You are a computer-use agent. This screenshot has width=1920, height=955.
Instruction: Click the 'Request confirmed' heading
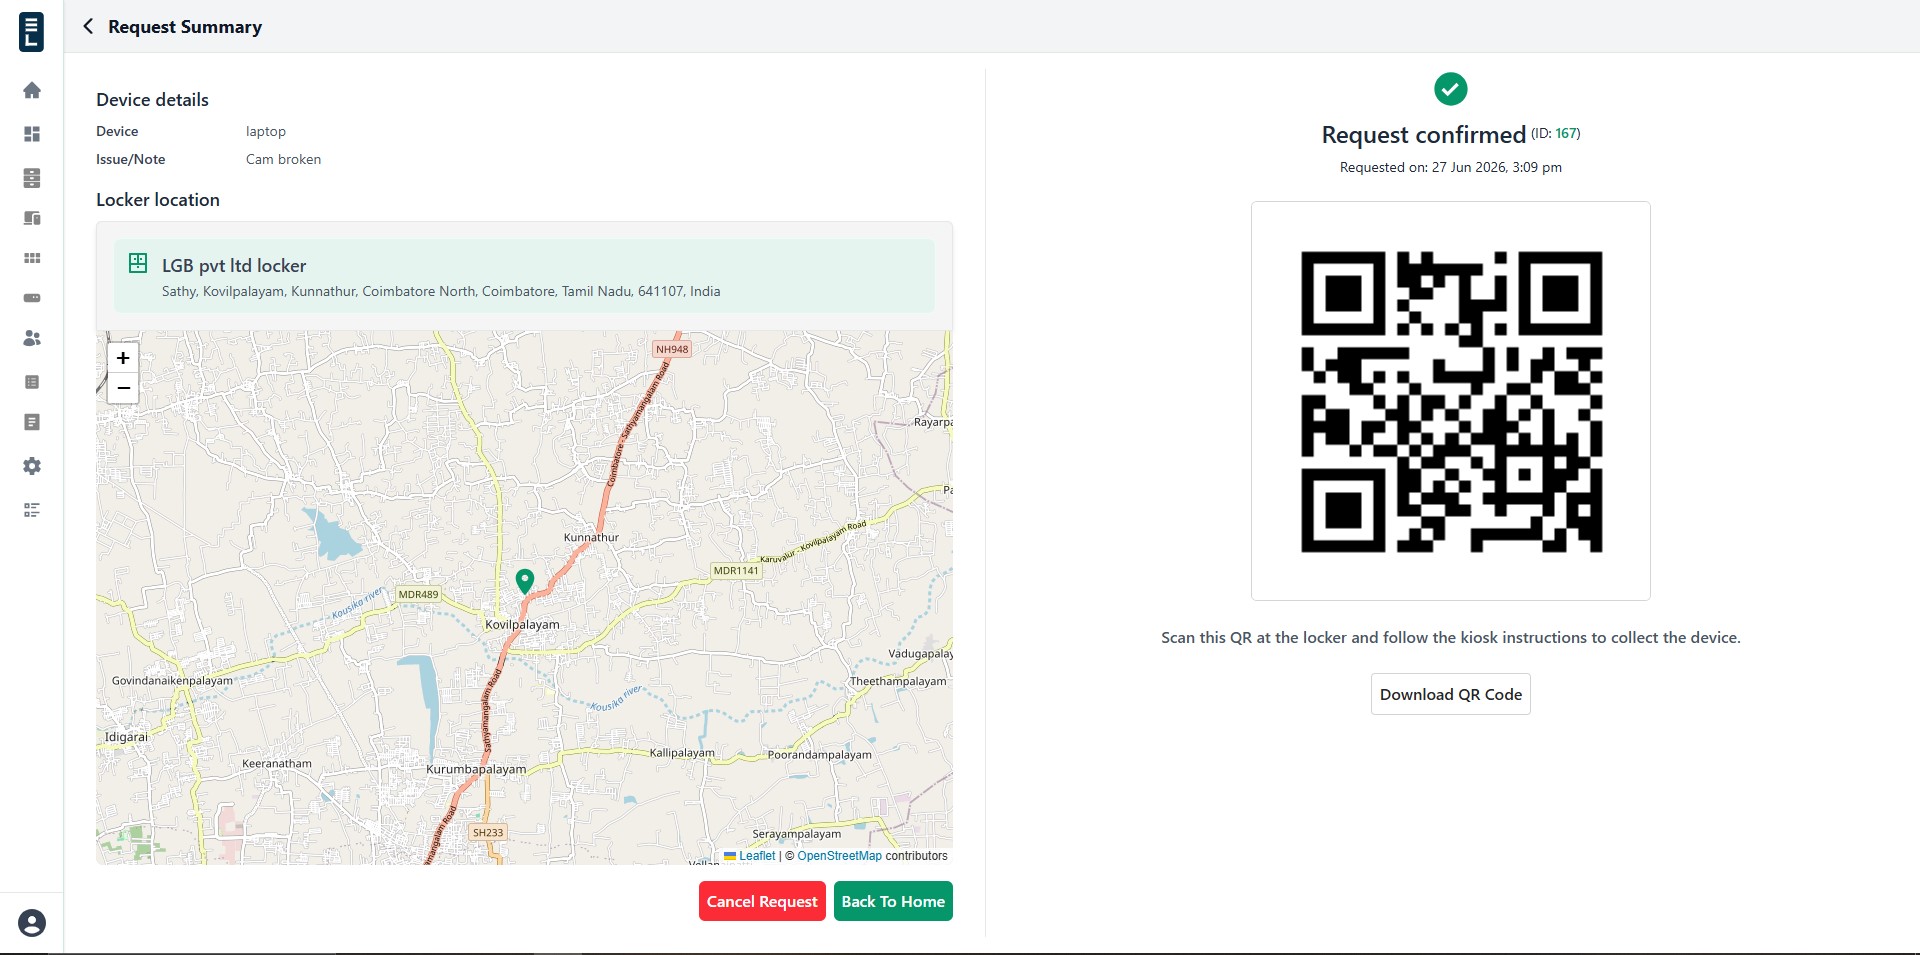coord(1424,135)
